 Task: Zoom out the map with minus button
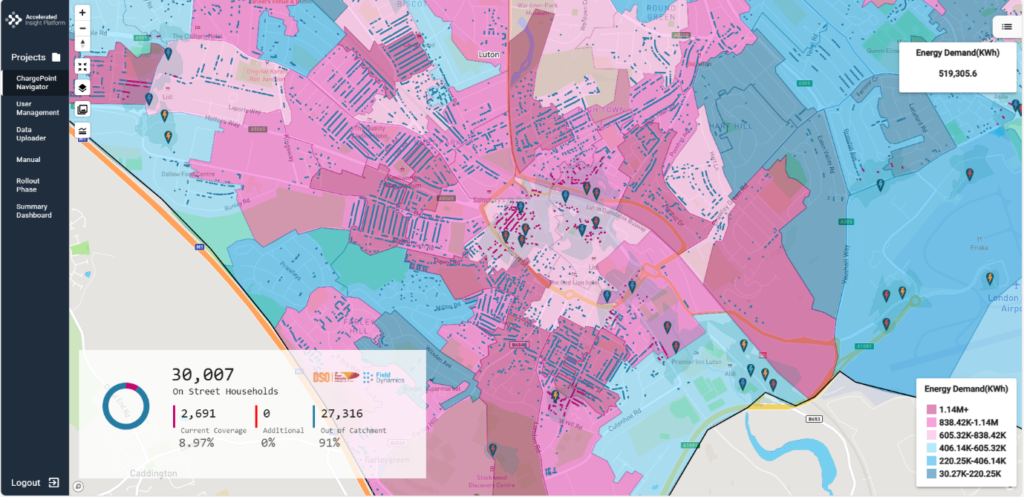83,28
